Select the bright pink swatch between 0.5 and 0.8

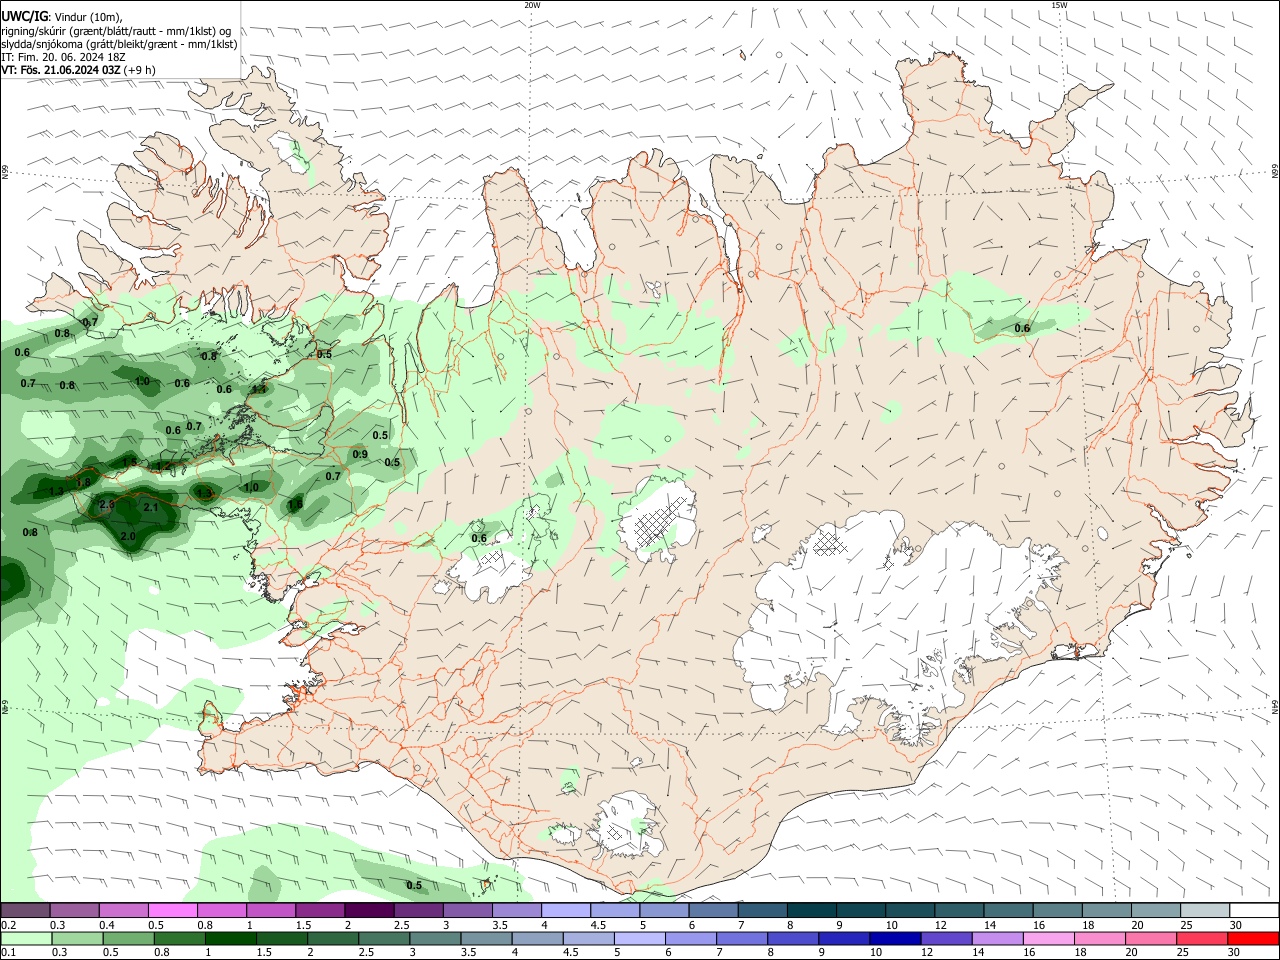[x=172, y=910]
